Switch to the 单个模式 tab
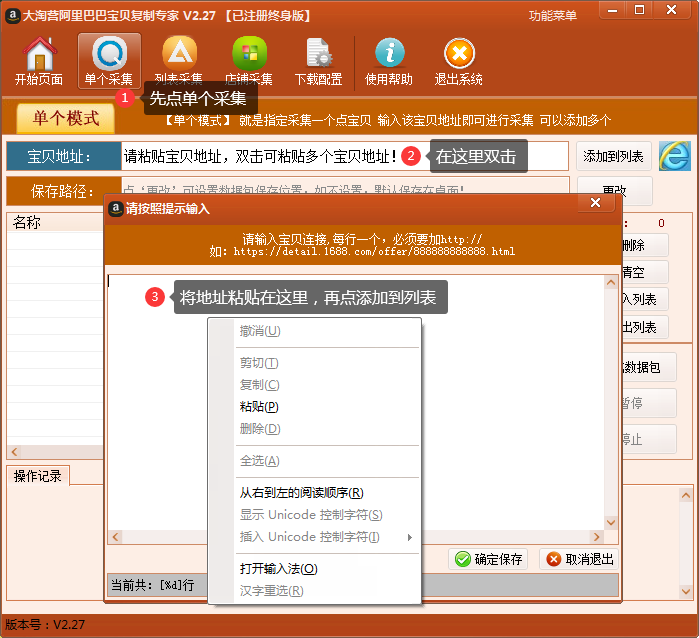Screen dimensions: 699x638 (x=66, y=118)
